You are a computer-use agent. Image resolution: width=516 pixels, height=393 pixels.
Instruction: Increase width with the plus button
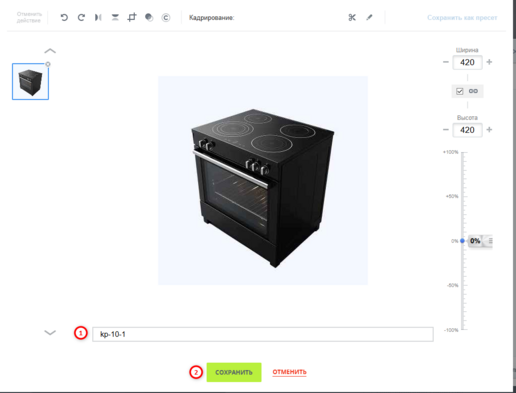(x=489, y=62)
